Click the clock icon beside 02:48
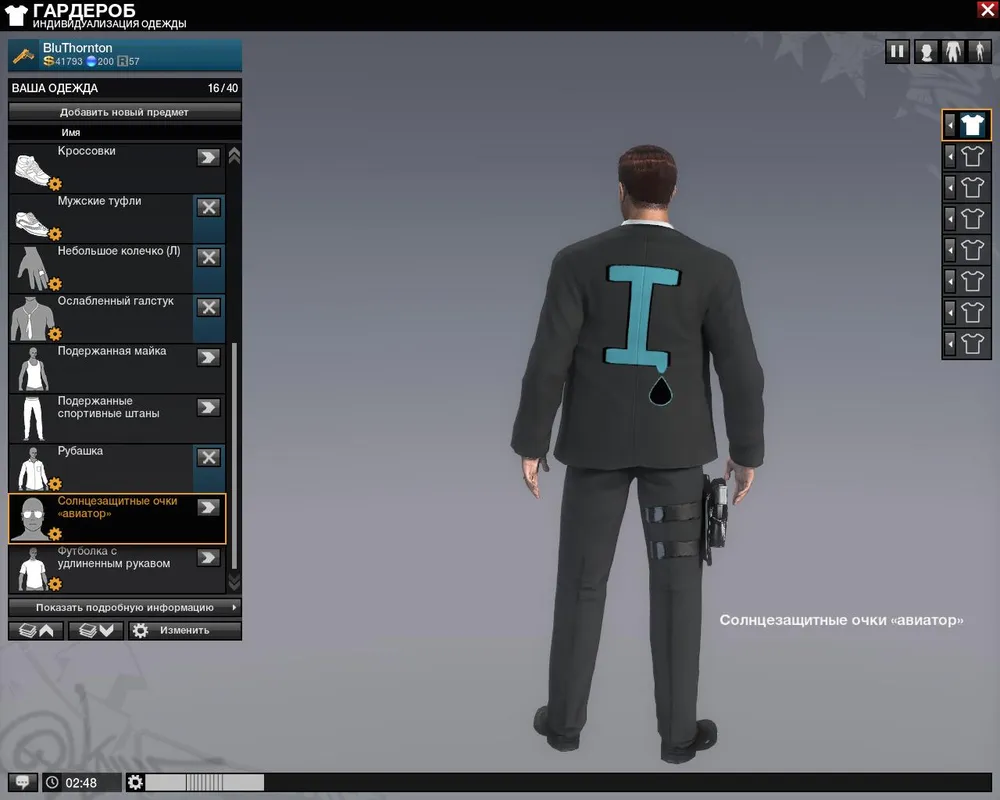1000x800 pixels. click(52, 782)
